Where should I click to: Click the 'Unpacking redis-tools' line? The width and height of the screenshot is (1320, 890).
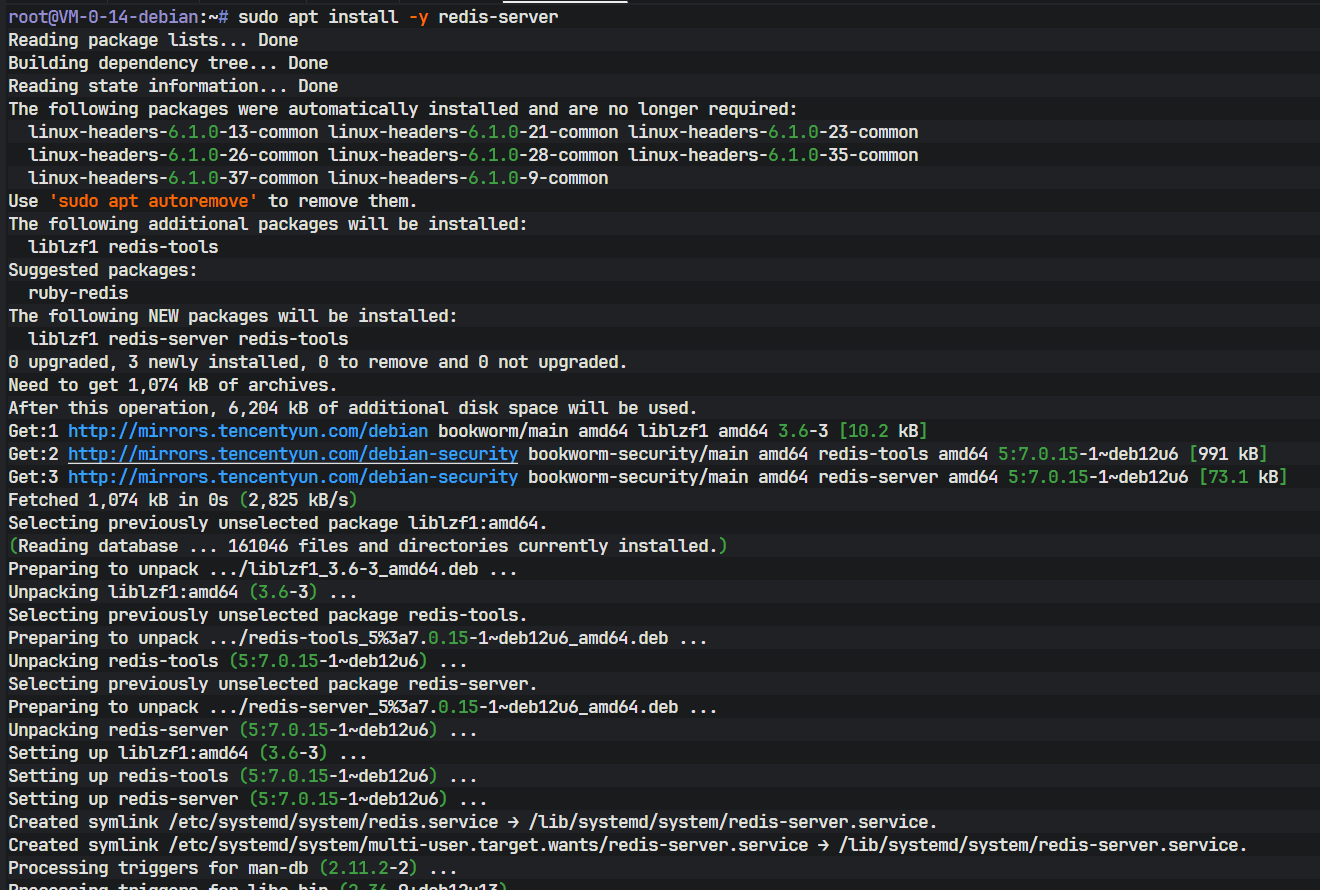click(238, 661)
